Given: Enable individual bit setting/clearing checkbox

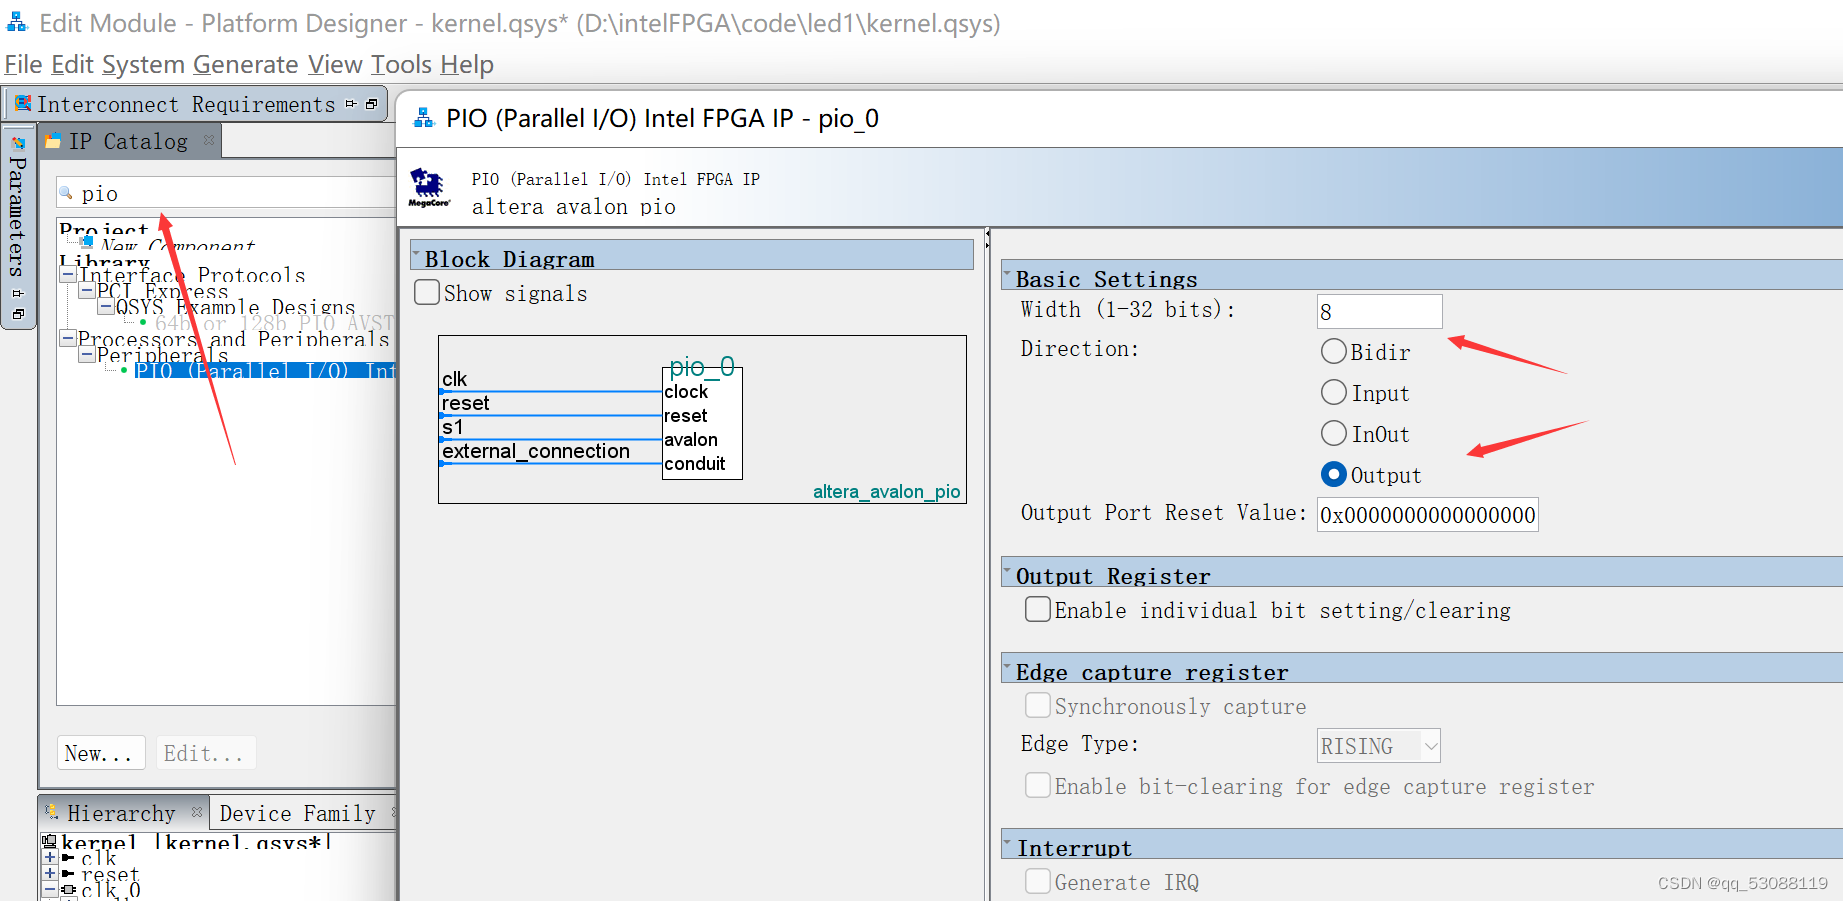Looking at the screenshot, I should 1038,609.
